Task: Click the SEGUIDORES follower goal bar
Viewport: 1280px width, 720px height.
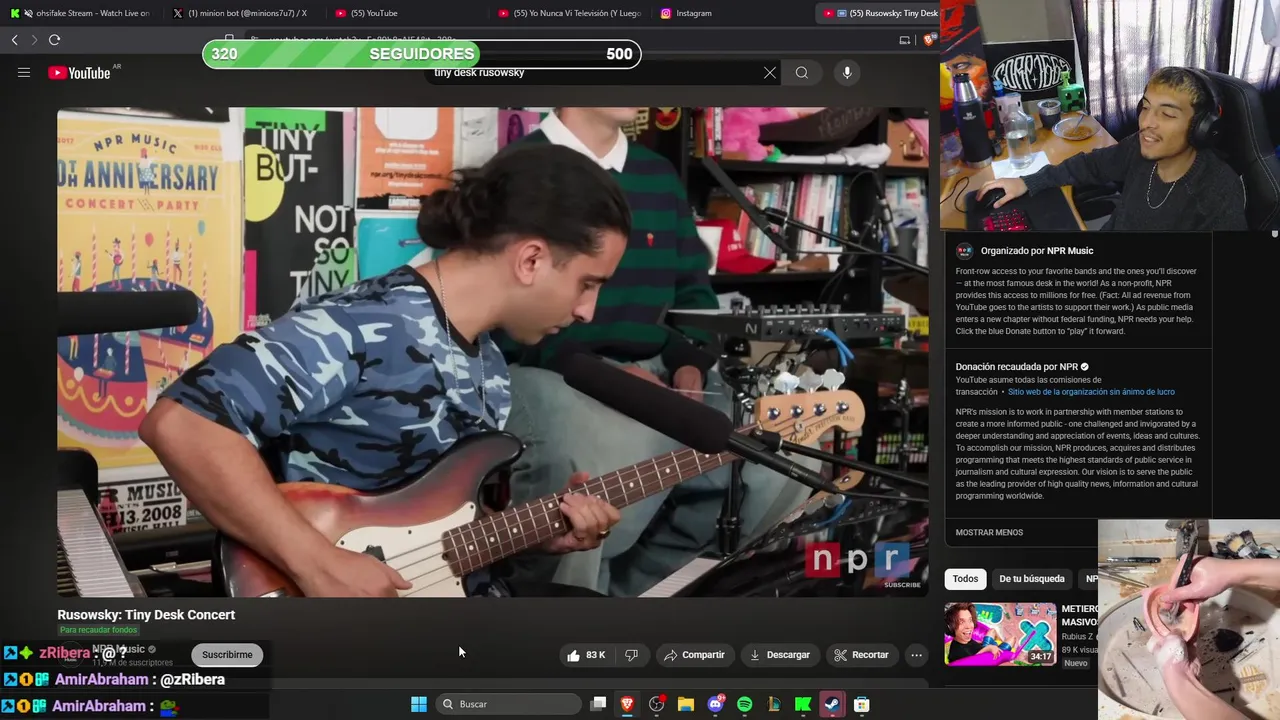Action: 421,54
